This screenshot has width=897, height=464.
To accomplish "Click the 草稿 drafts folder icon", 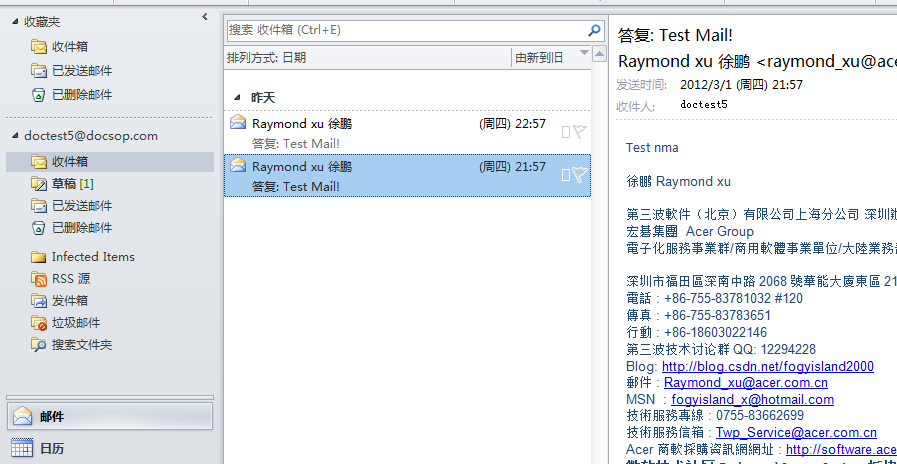I will [x=39, y=184].
